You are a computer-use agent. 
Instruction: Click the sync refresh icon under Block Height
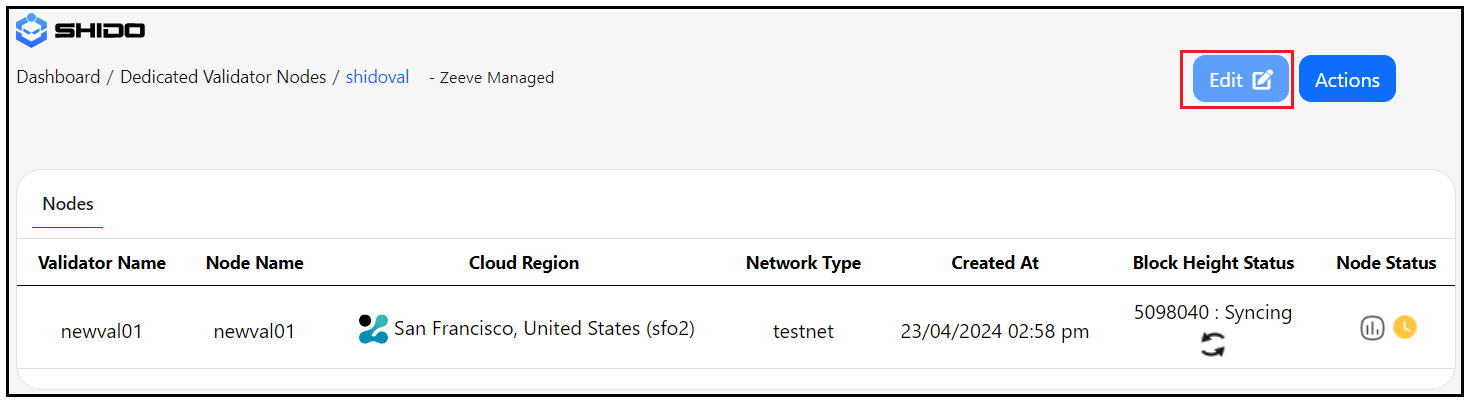coord(1213,346)
